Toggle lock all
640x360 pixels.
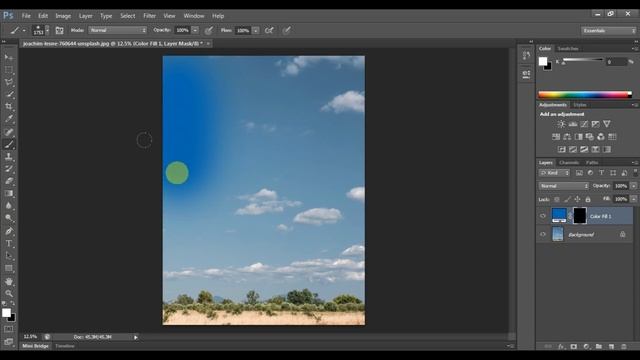click(x=588, y=199)
